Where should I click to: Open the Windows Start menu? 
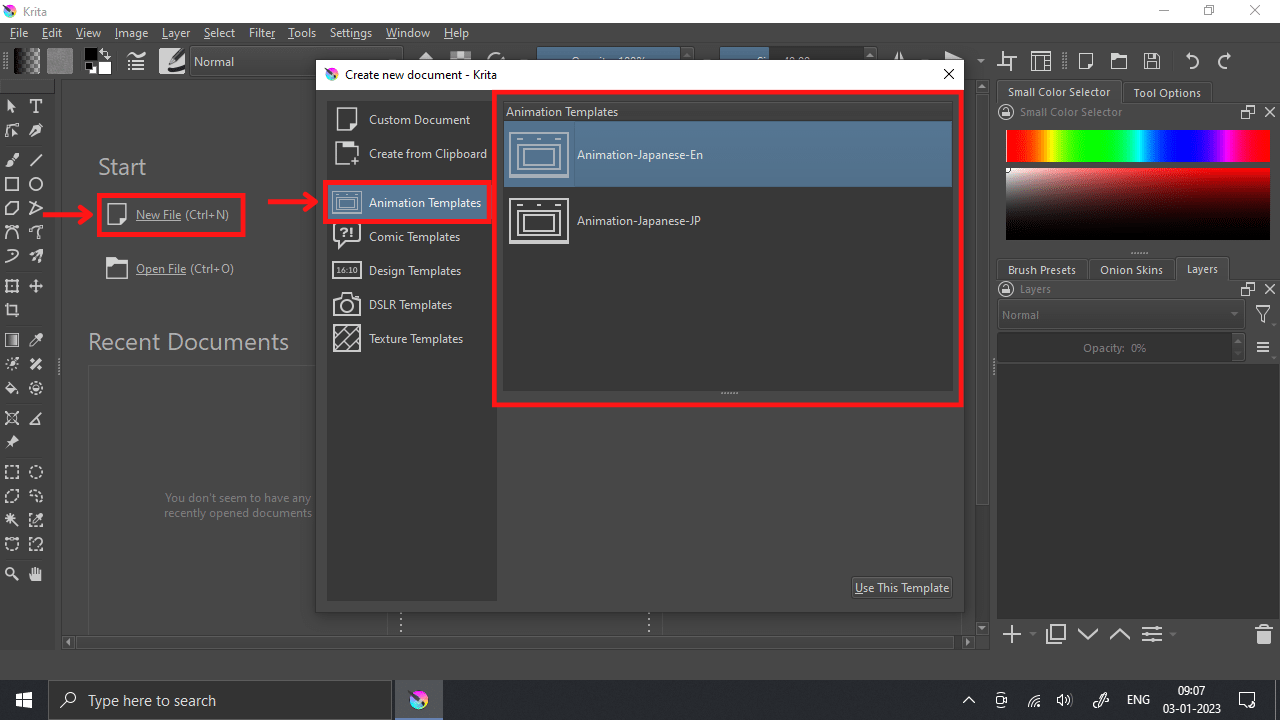click(x=24, y=700)
